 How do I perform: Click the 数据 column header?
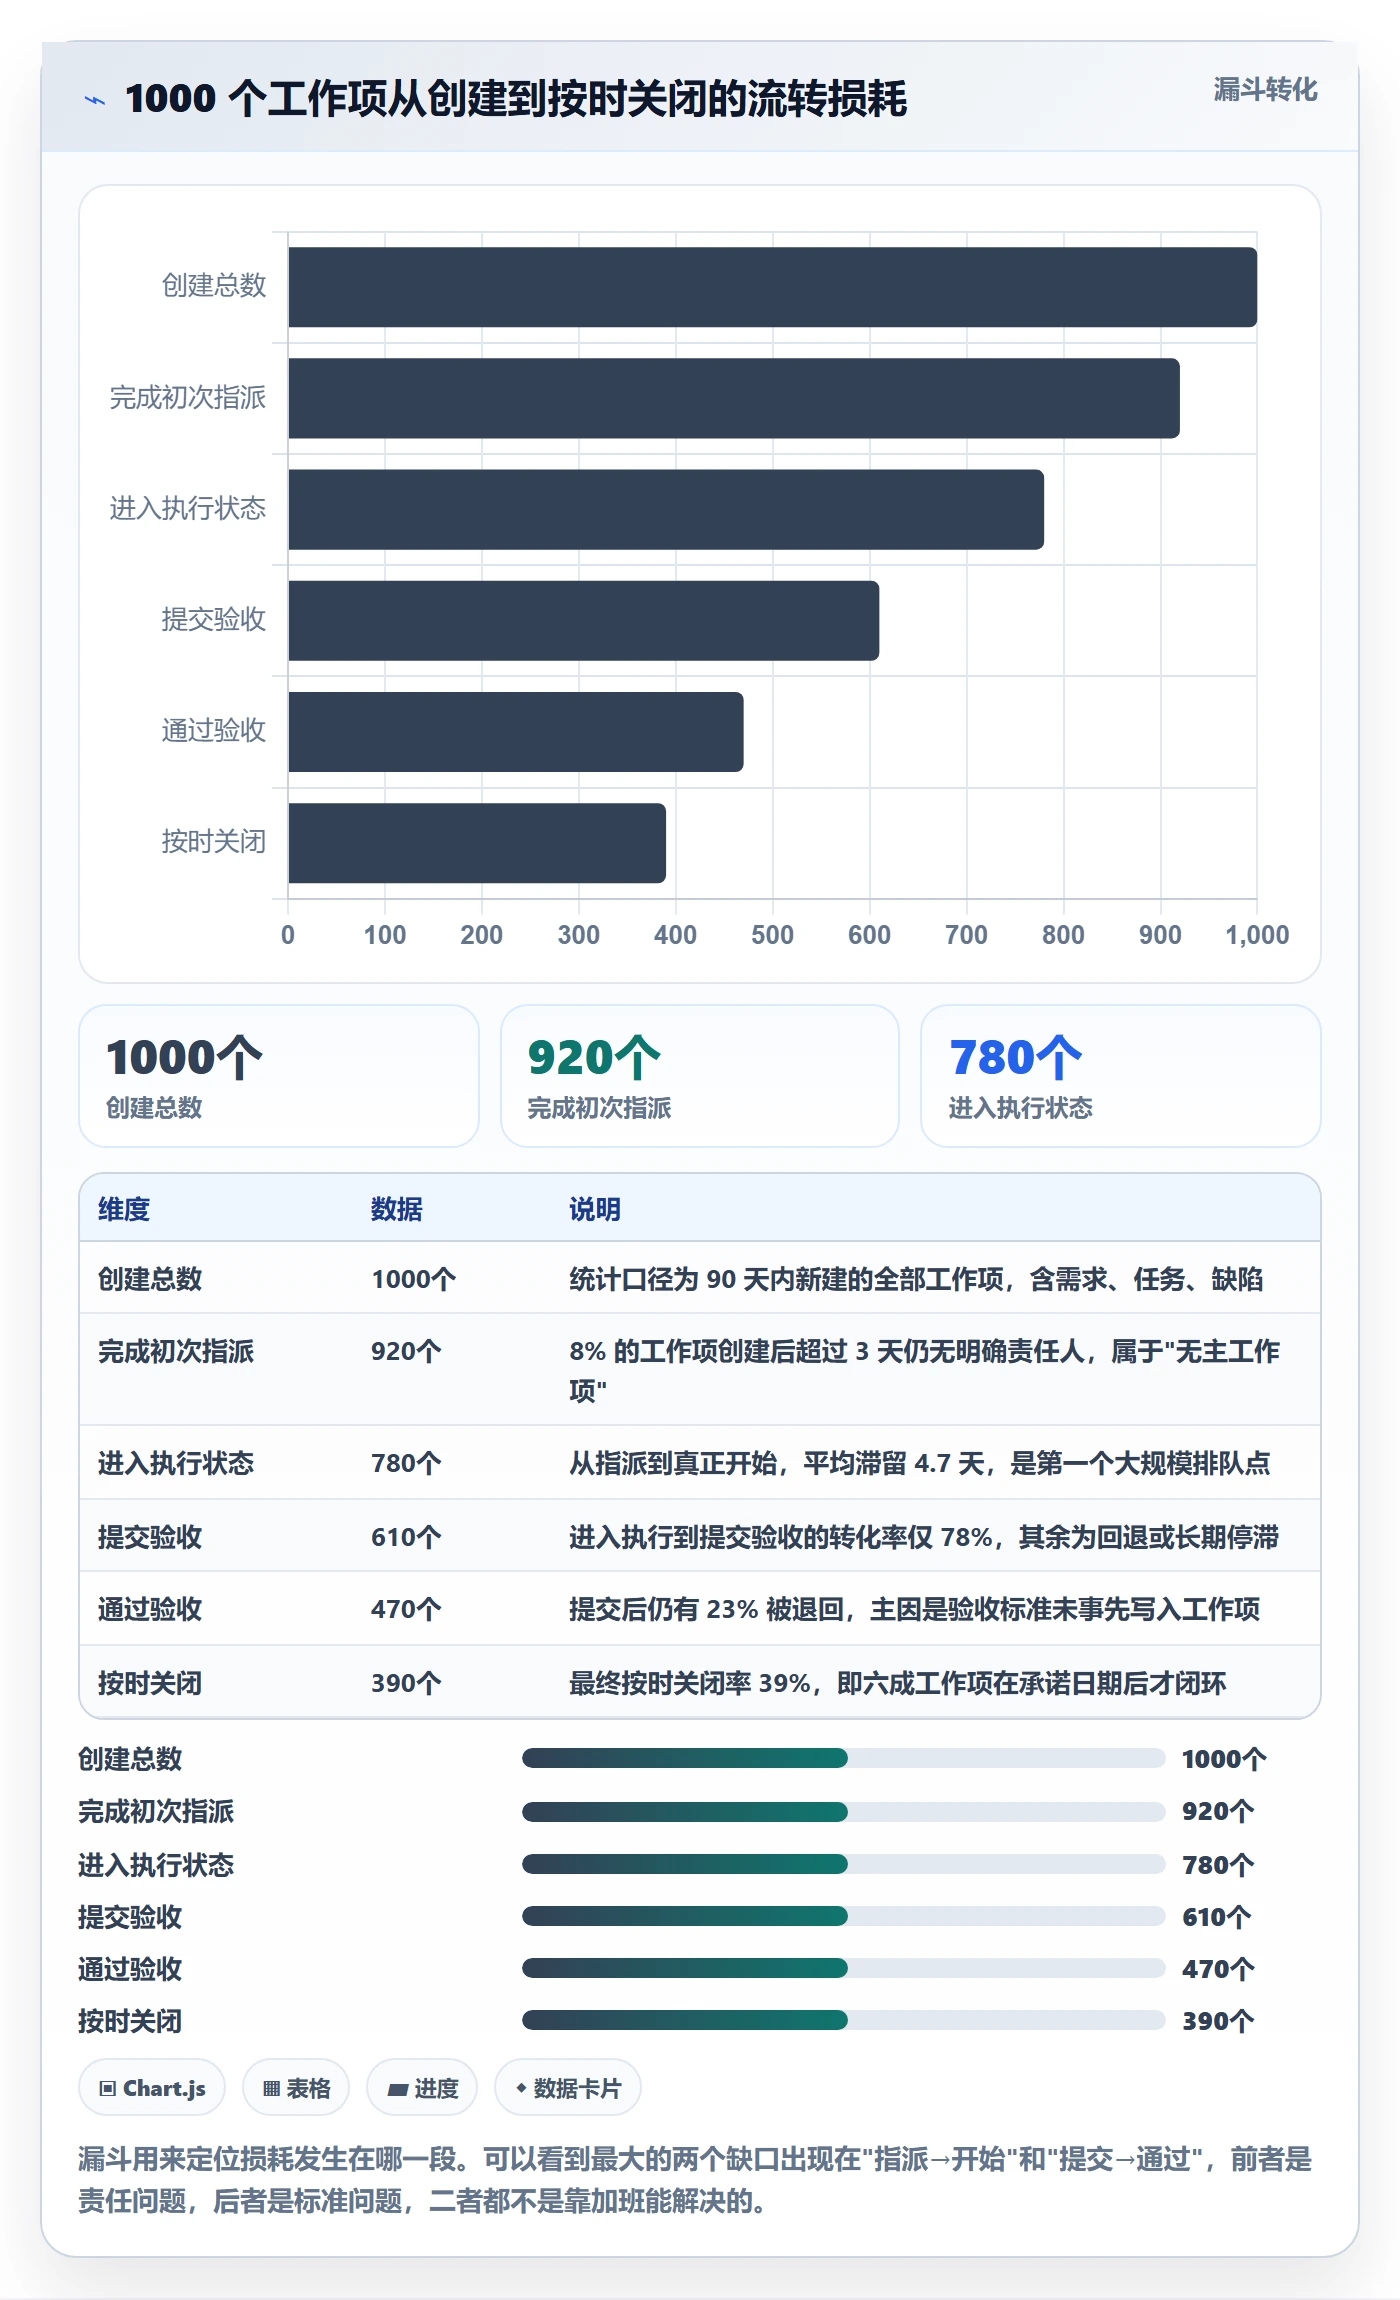397,1209
